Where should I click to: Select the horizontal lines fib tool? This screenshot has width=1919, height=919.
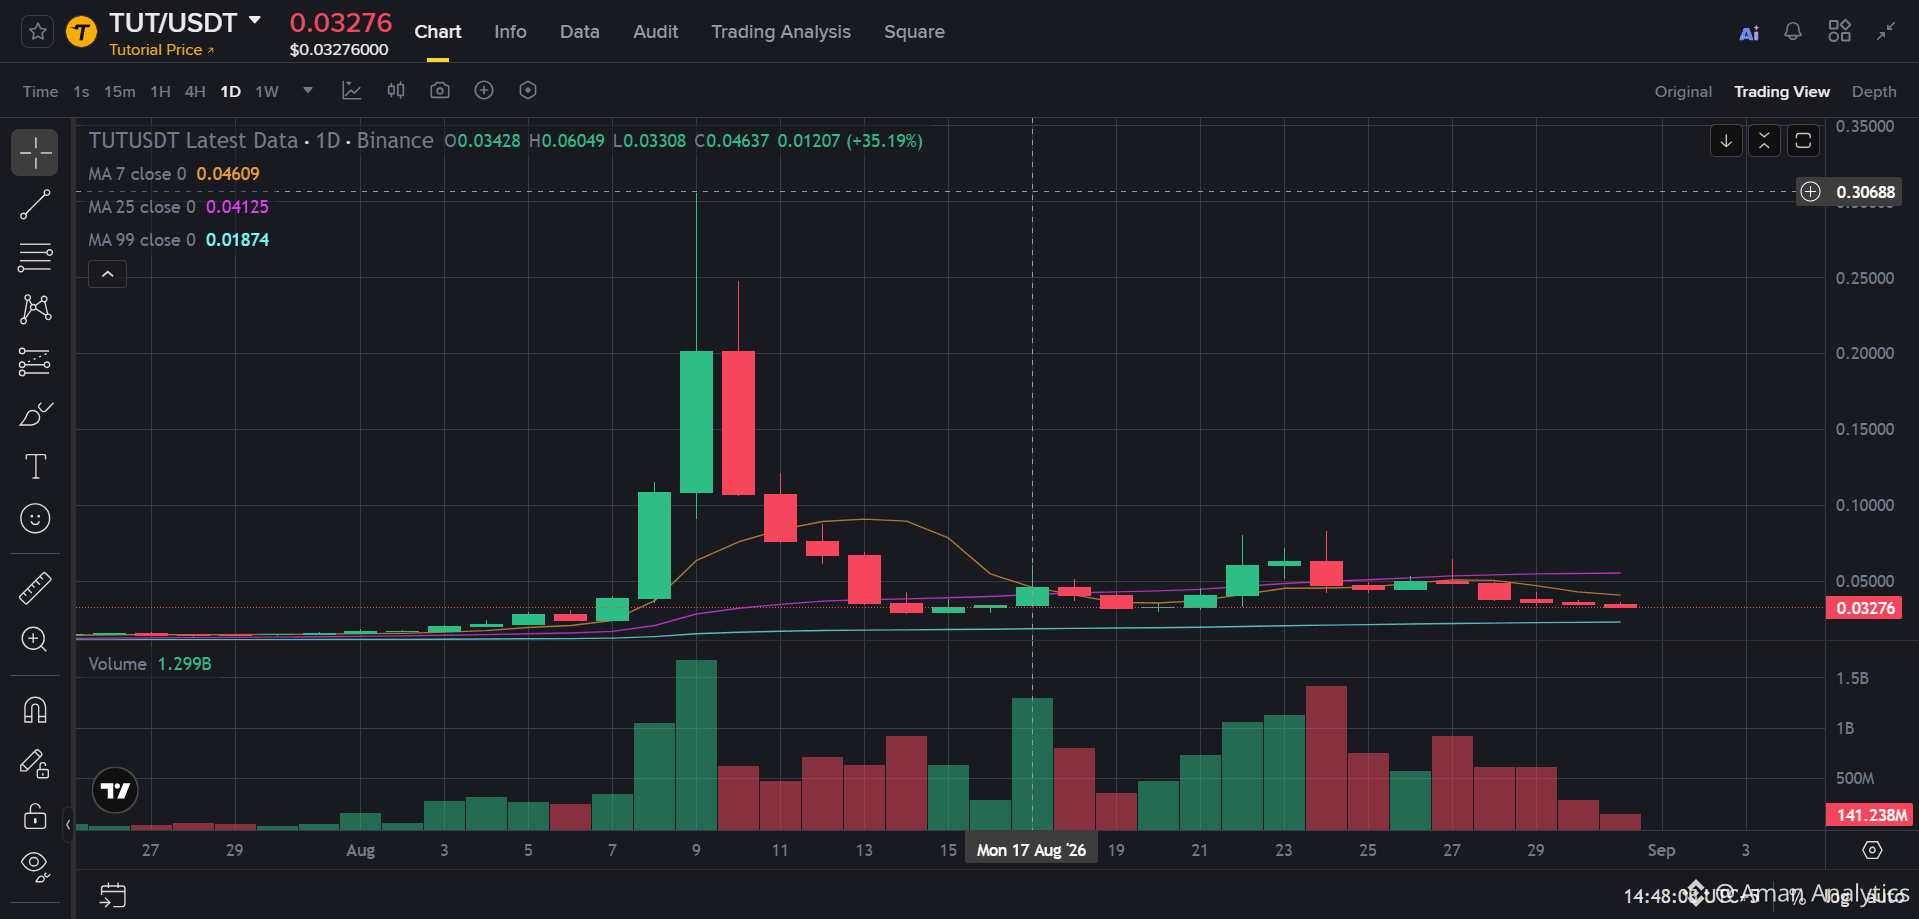click(x=35, y=257)
